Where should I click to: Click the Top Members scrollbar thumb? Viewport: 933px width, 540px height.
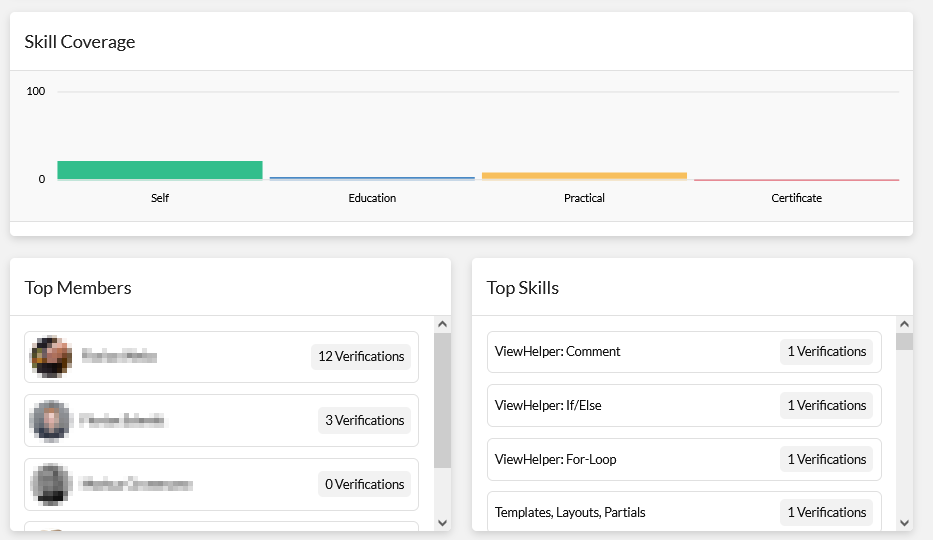click(x=442, y=400)
